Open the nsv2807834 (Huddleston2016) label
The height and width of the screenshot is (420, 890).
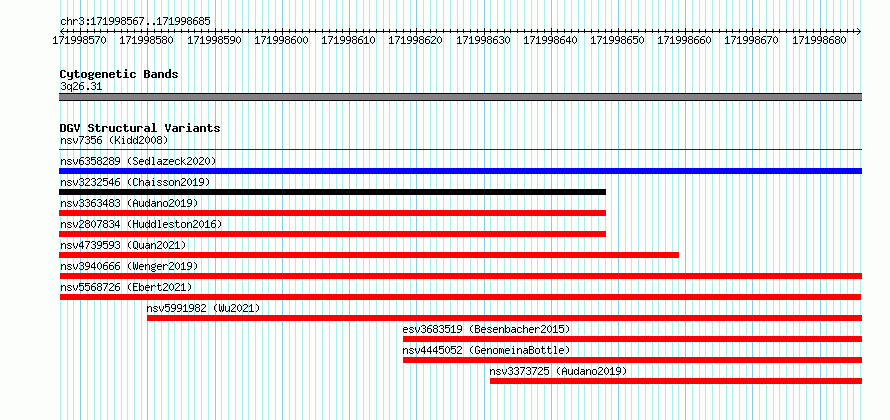pyautogui.click(x=141, y=224)
